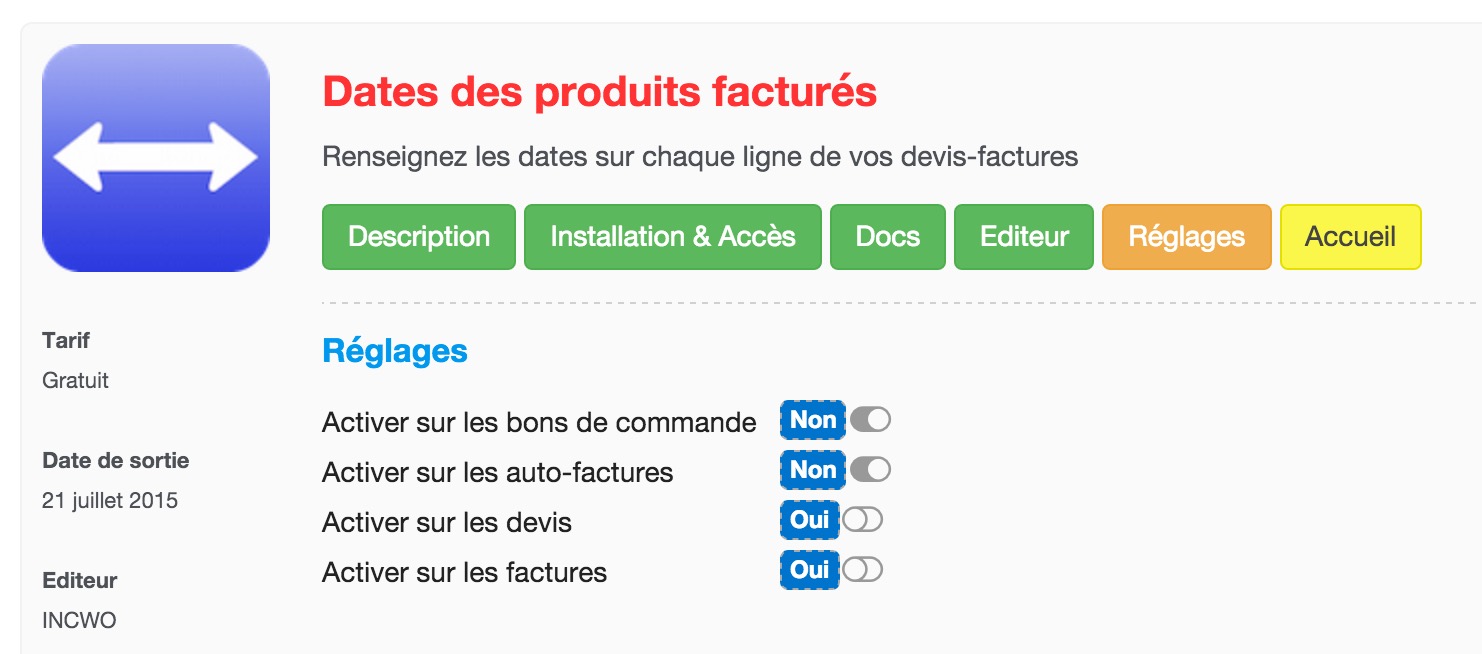Click the blue Réglages section heading
1482x654 pixels.
(x=395, y=351)
